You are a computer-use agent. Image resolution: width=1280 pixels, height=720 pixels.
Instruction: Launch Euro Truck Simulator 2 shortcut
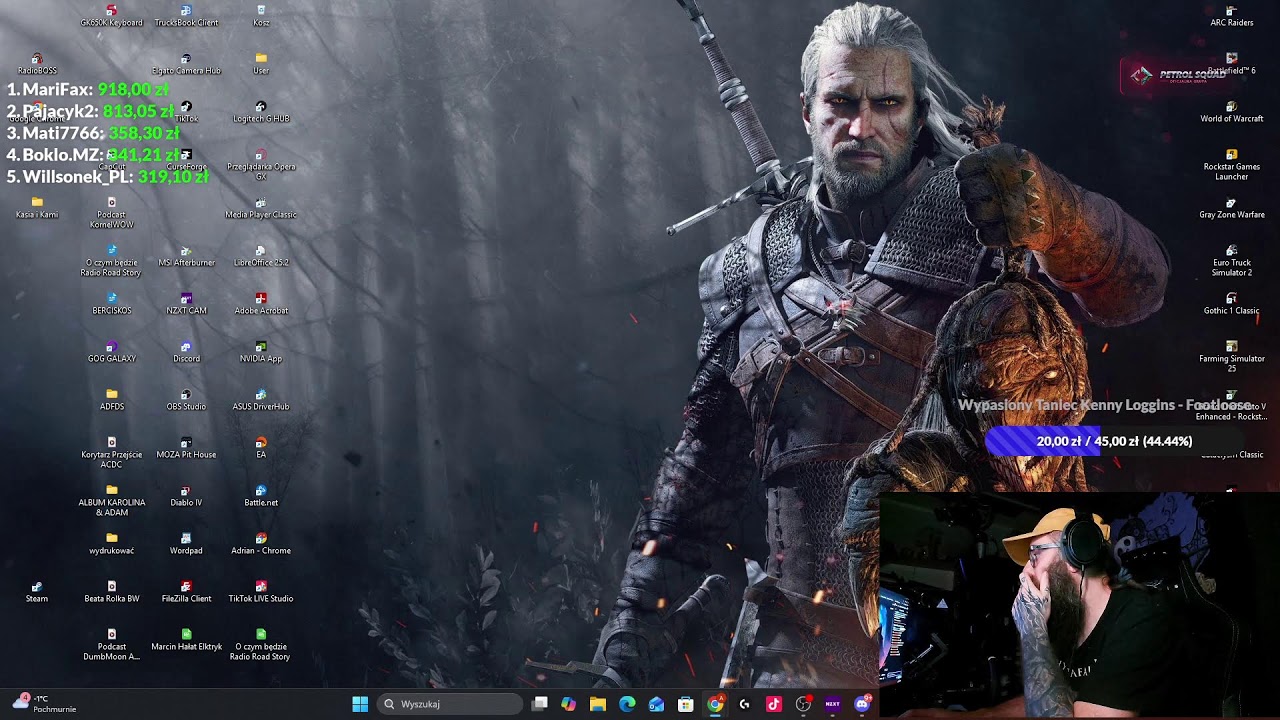click(1232, 261)
